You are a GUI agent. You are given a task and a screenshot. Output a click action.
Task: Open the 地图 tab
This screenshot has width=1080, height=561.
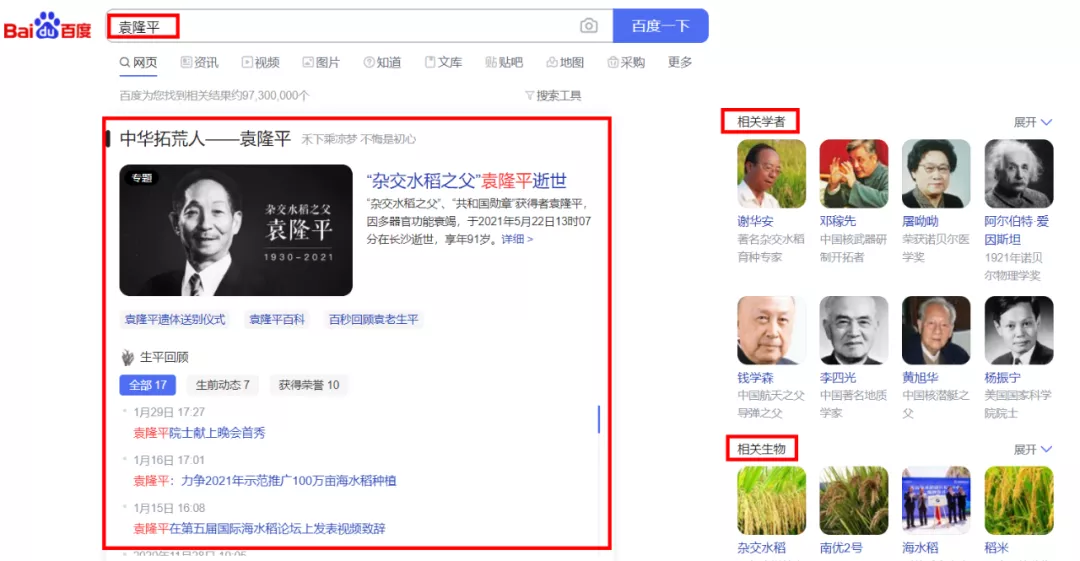click(565, 63)
